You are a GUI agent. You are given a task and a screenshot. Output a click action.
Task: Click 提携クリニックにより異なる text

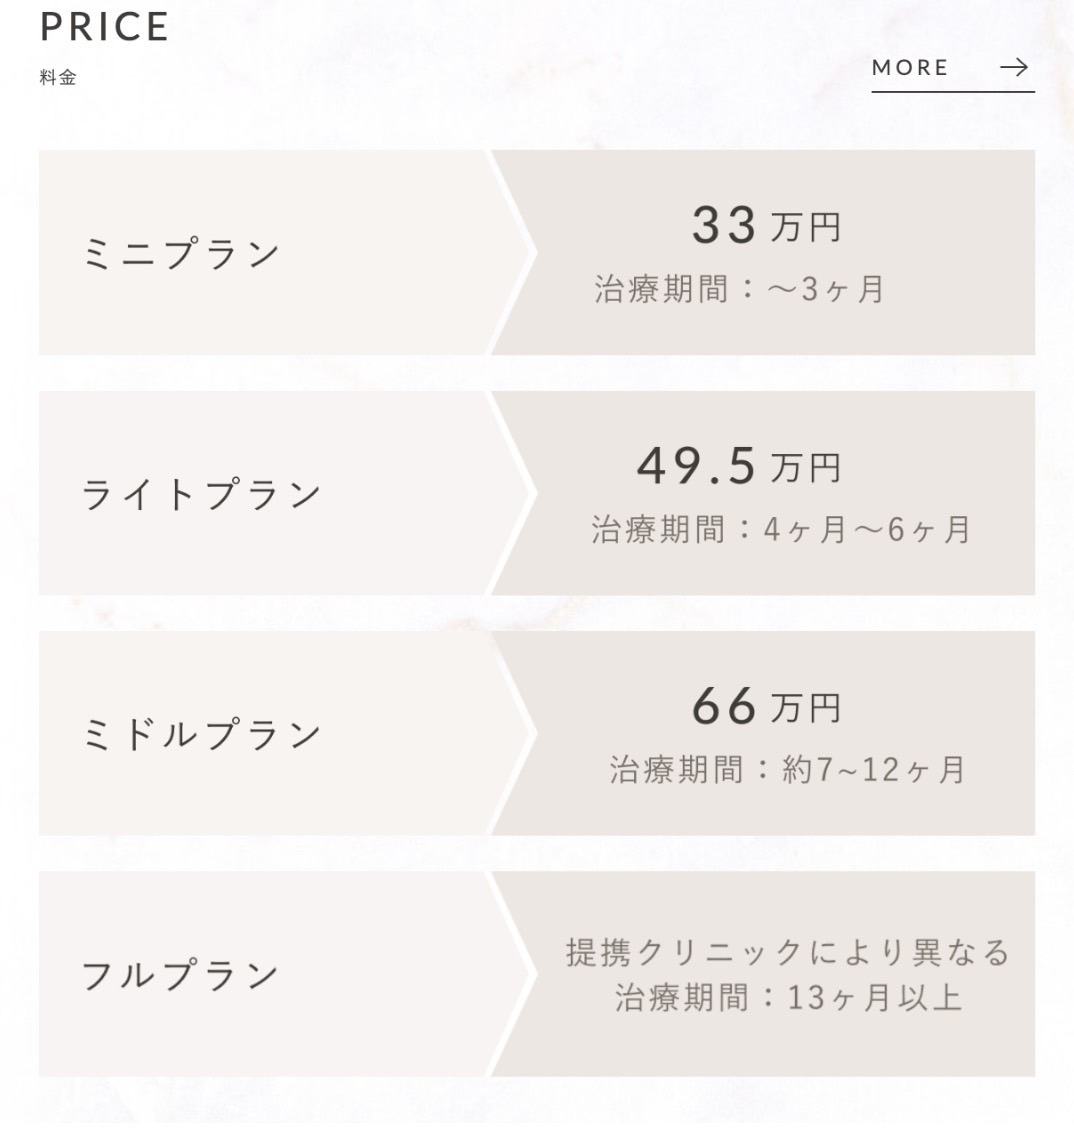tap(789, 952)
